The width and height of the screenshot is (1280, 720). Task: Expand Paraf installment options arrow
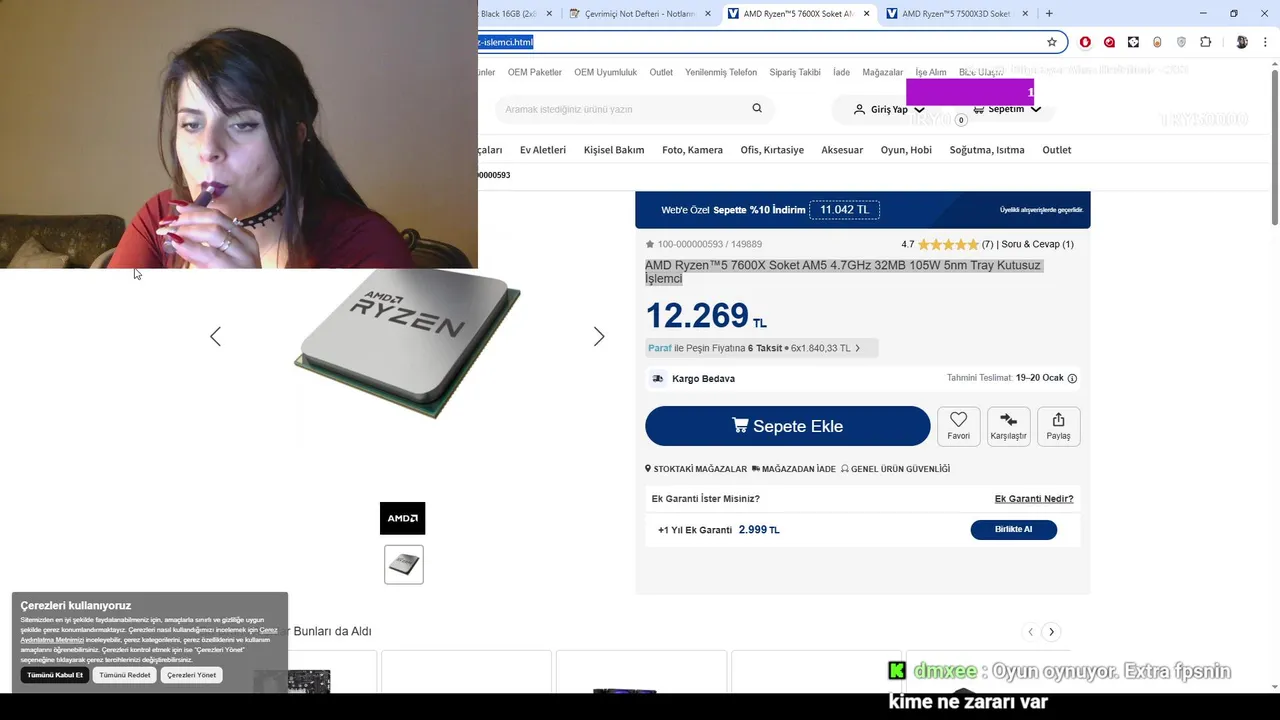pos(857,348)
